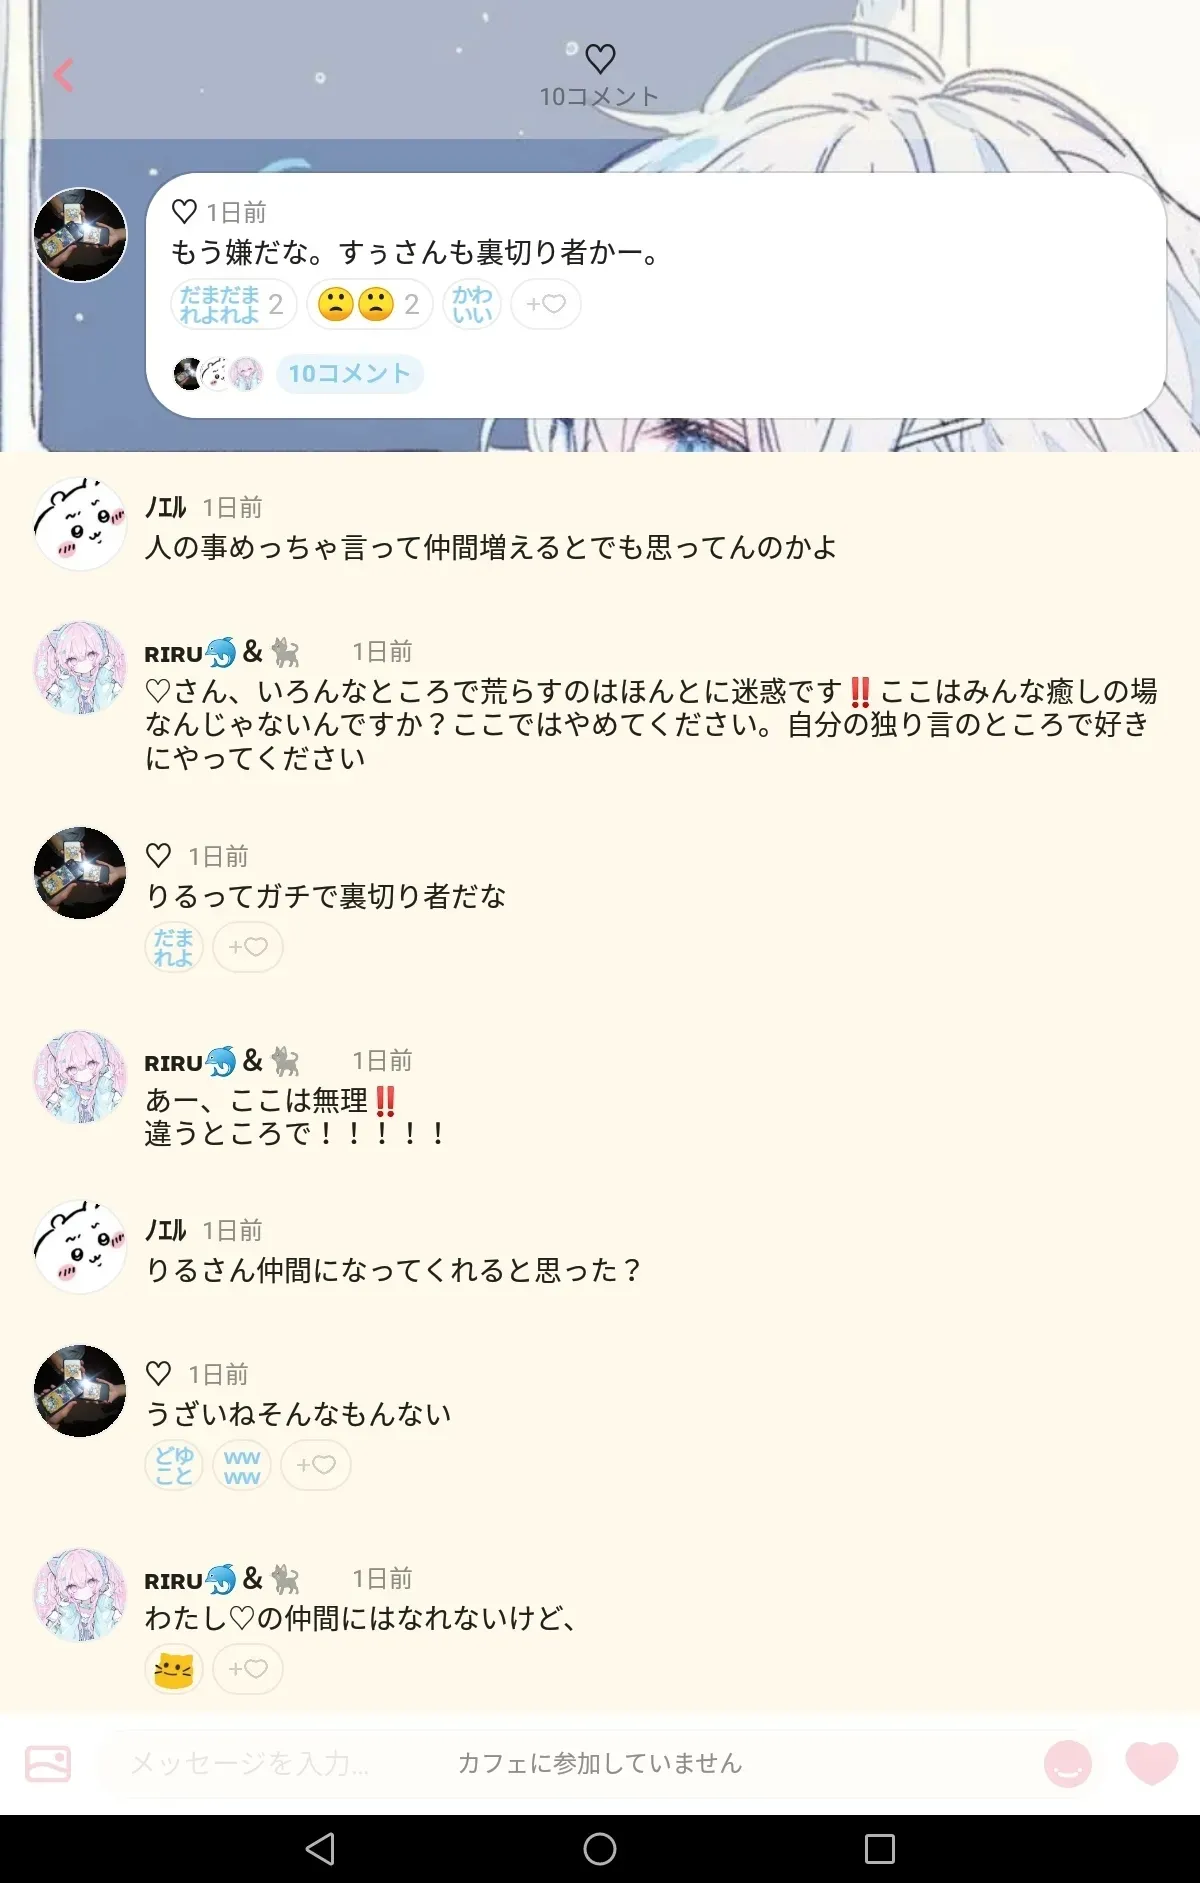Image resolution: width=1200 pixels, height=1883 pixels.
Task: Add a reaction to the main post
Action: click(x=546, y=304)
